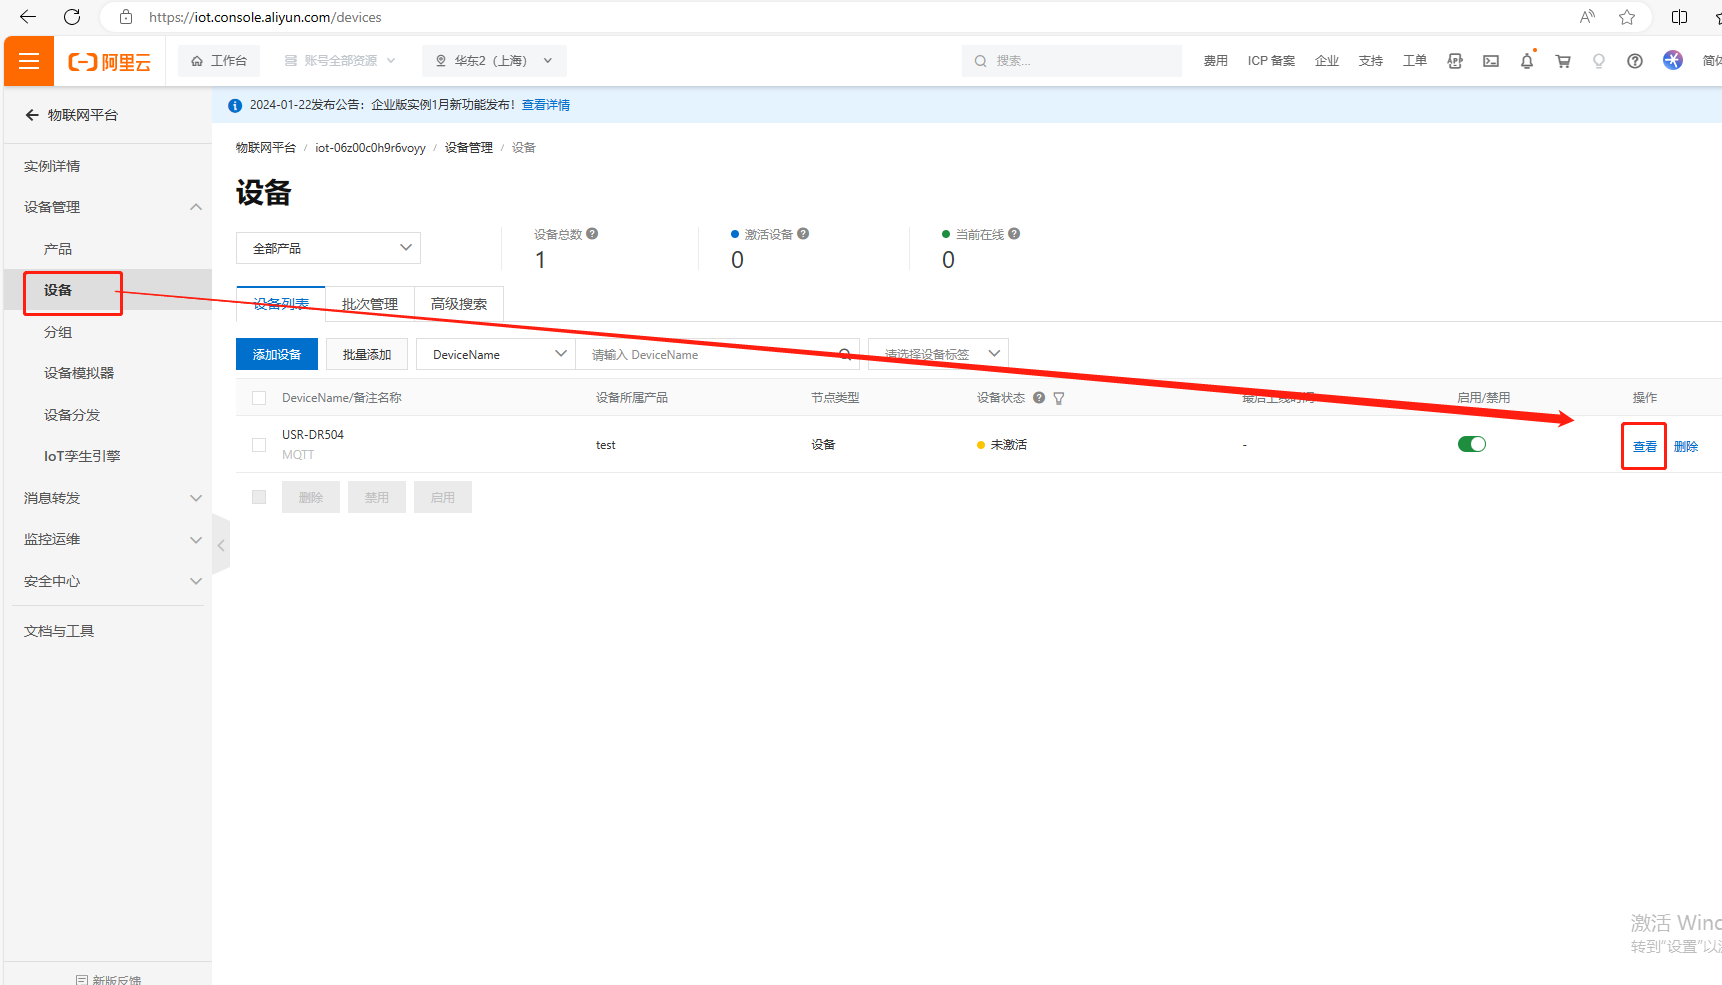This screenshot has height=985, width=1722.
Task: Click 查看 link for USR-DR504
Action: tap(1644, 446)
